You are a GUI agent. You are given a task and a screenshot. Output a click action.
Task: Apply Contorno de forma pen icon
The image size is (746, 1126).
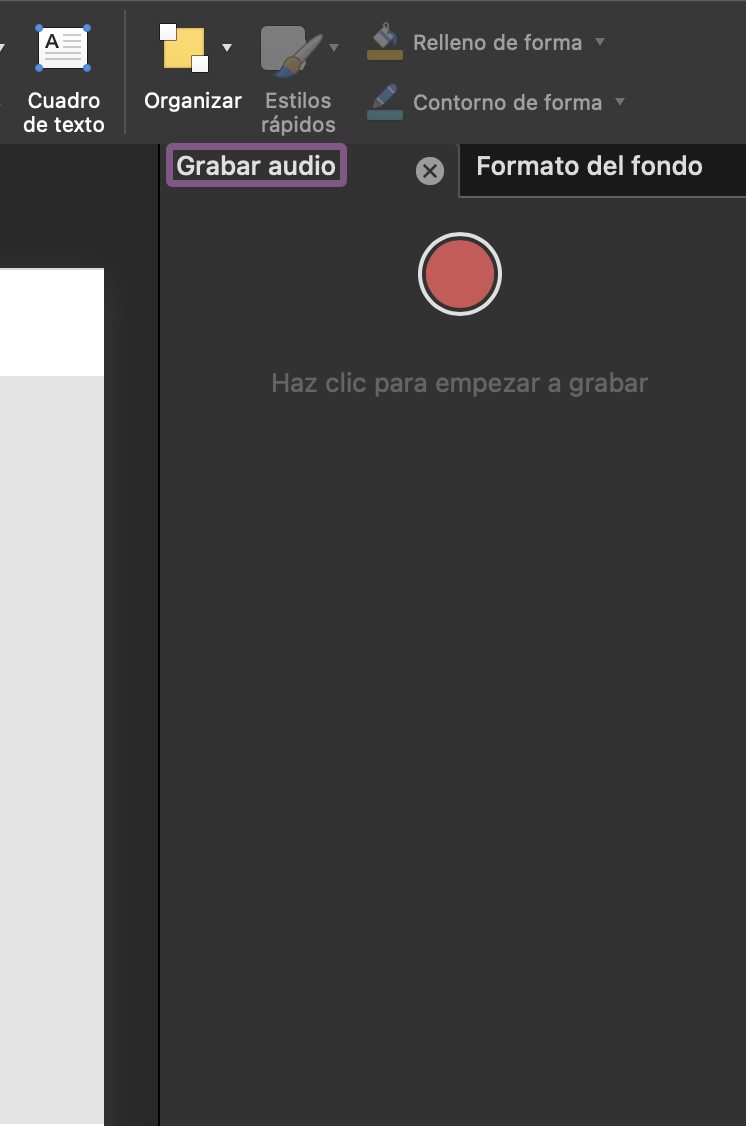pos(385,102)
